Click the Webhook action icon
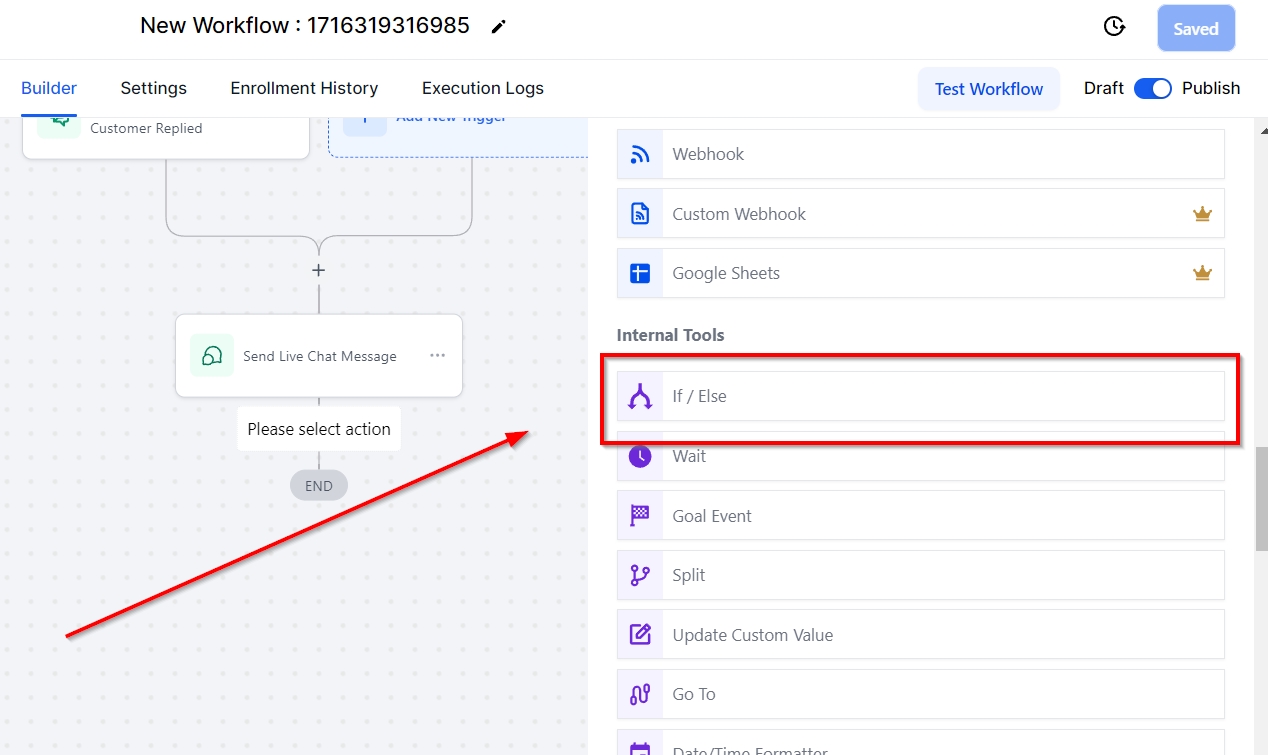Screen dimensions: 1268x755 tap(640, 154)
